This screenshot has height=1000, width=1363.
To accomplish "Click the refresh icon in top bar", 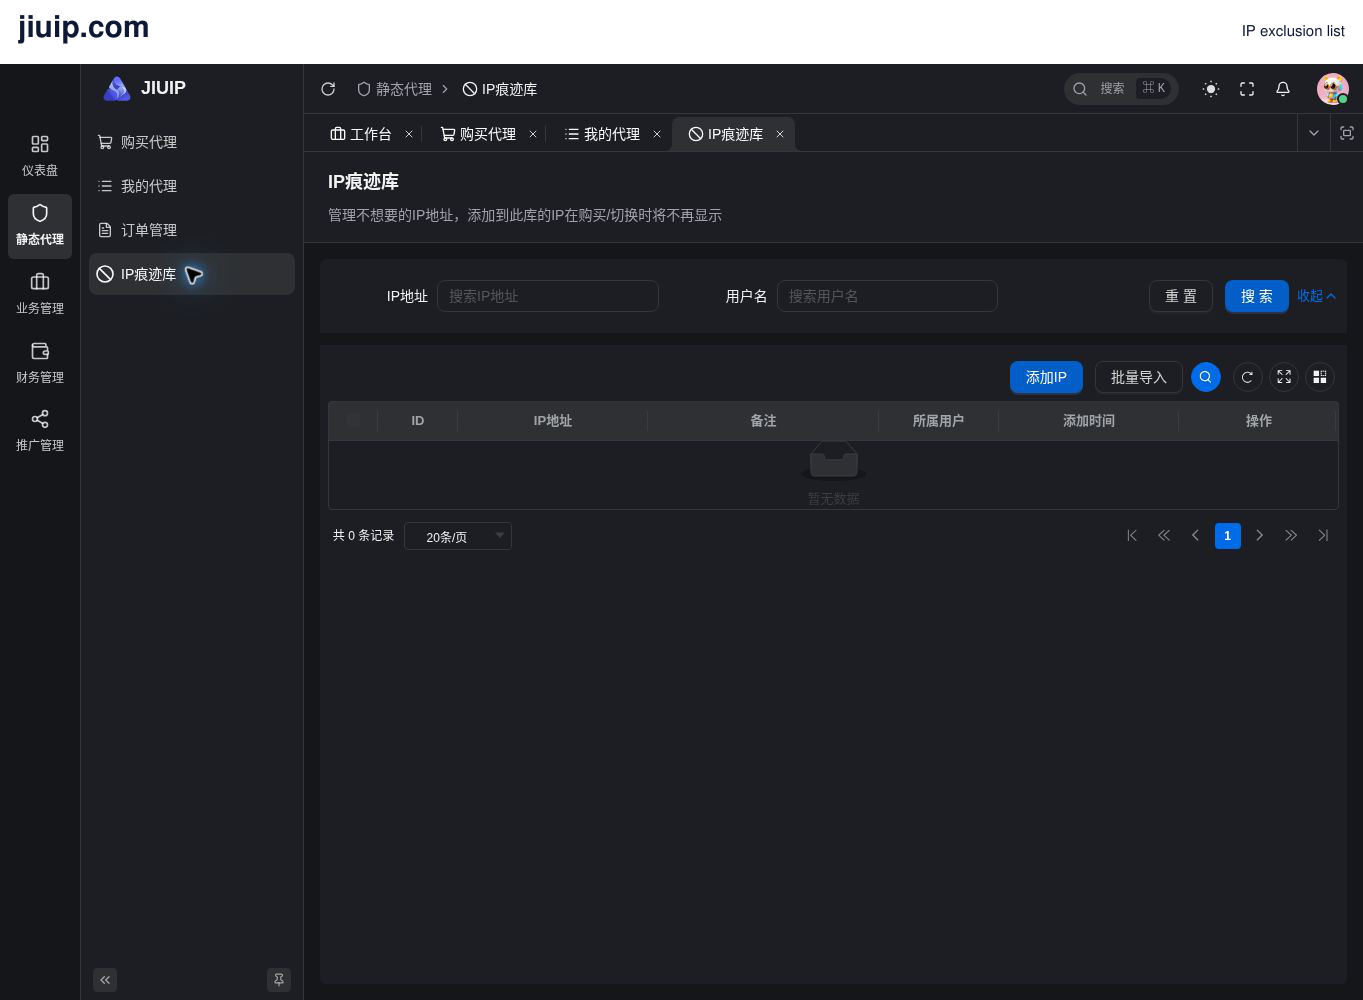I will click(328, 89).
